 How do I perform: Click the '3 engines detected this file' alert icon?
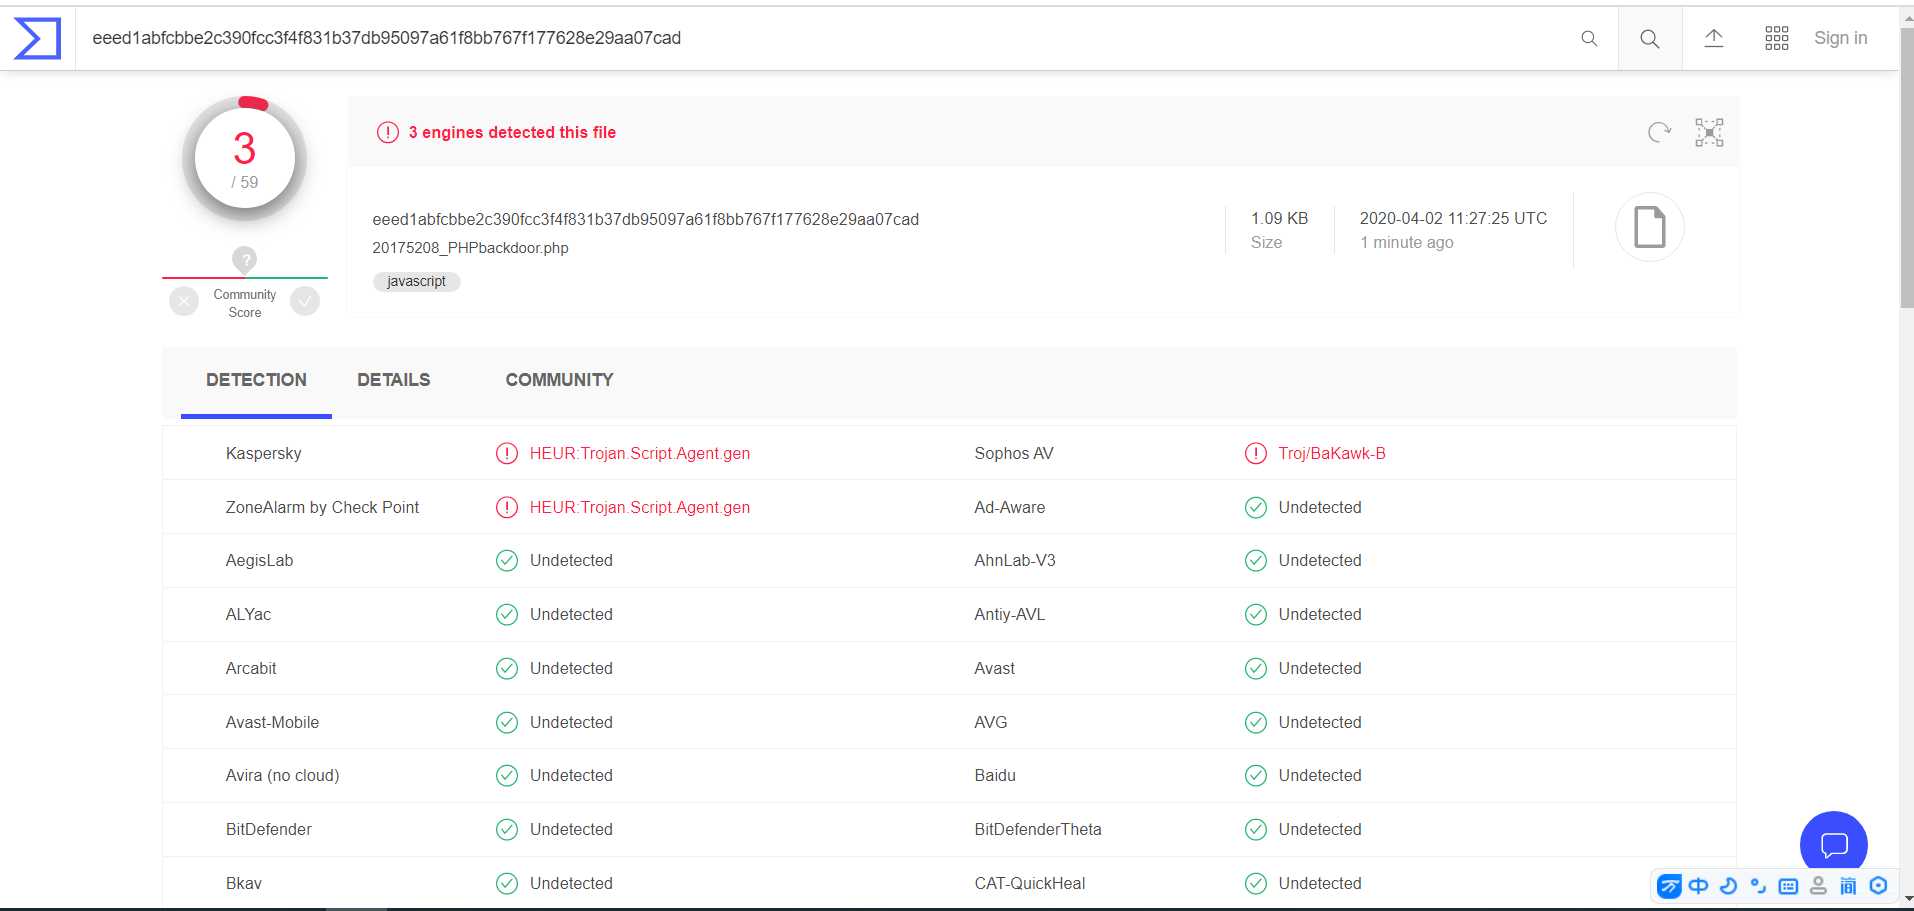tap(388, 132)
